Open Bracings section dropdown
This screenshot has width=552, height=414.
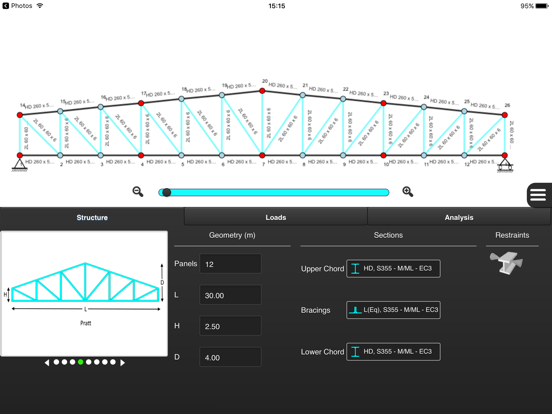(x=393, y=310)
